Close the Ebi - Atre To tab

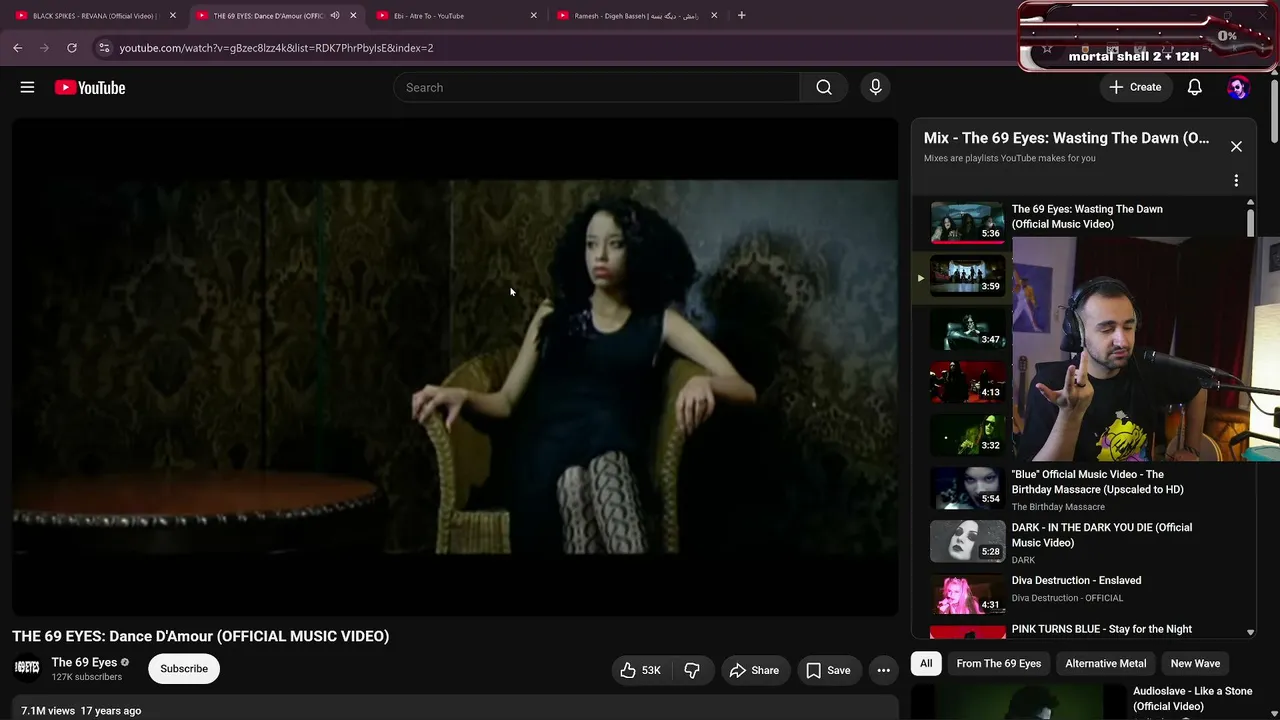(x=533, y=15)
